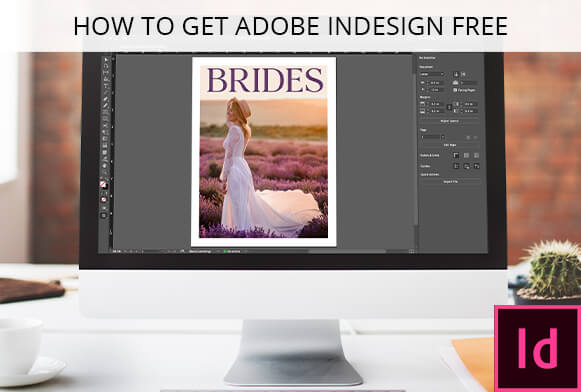Choose portrait orientation icon
This screenshot has width=581, height=392.
pyautogui.click(x=456, y=74)
